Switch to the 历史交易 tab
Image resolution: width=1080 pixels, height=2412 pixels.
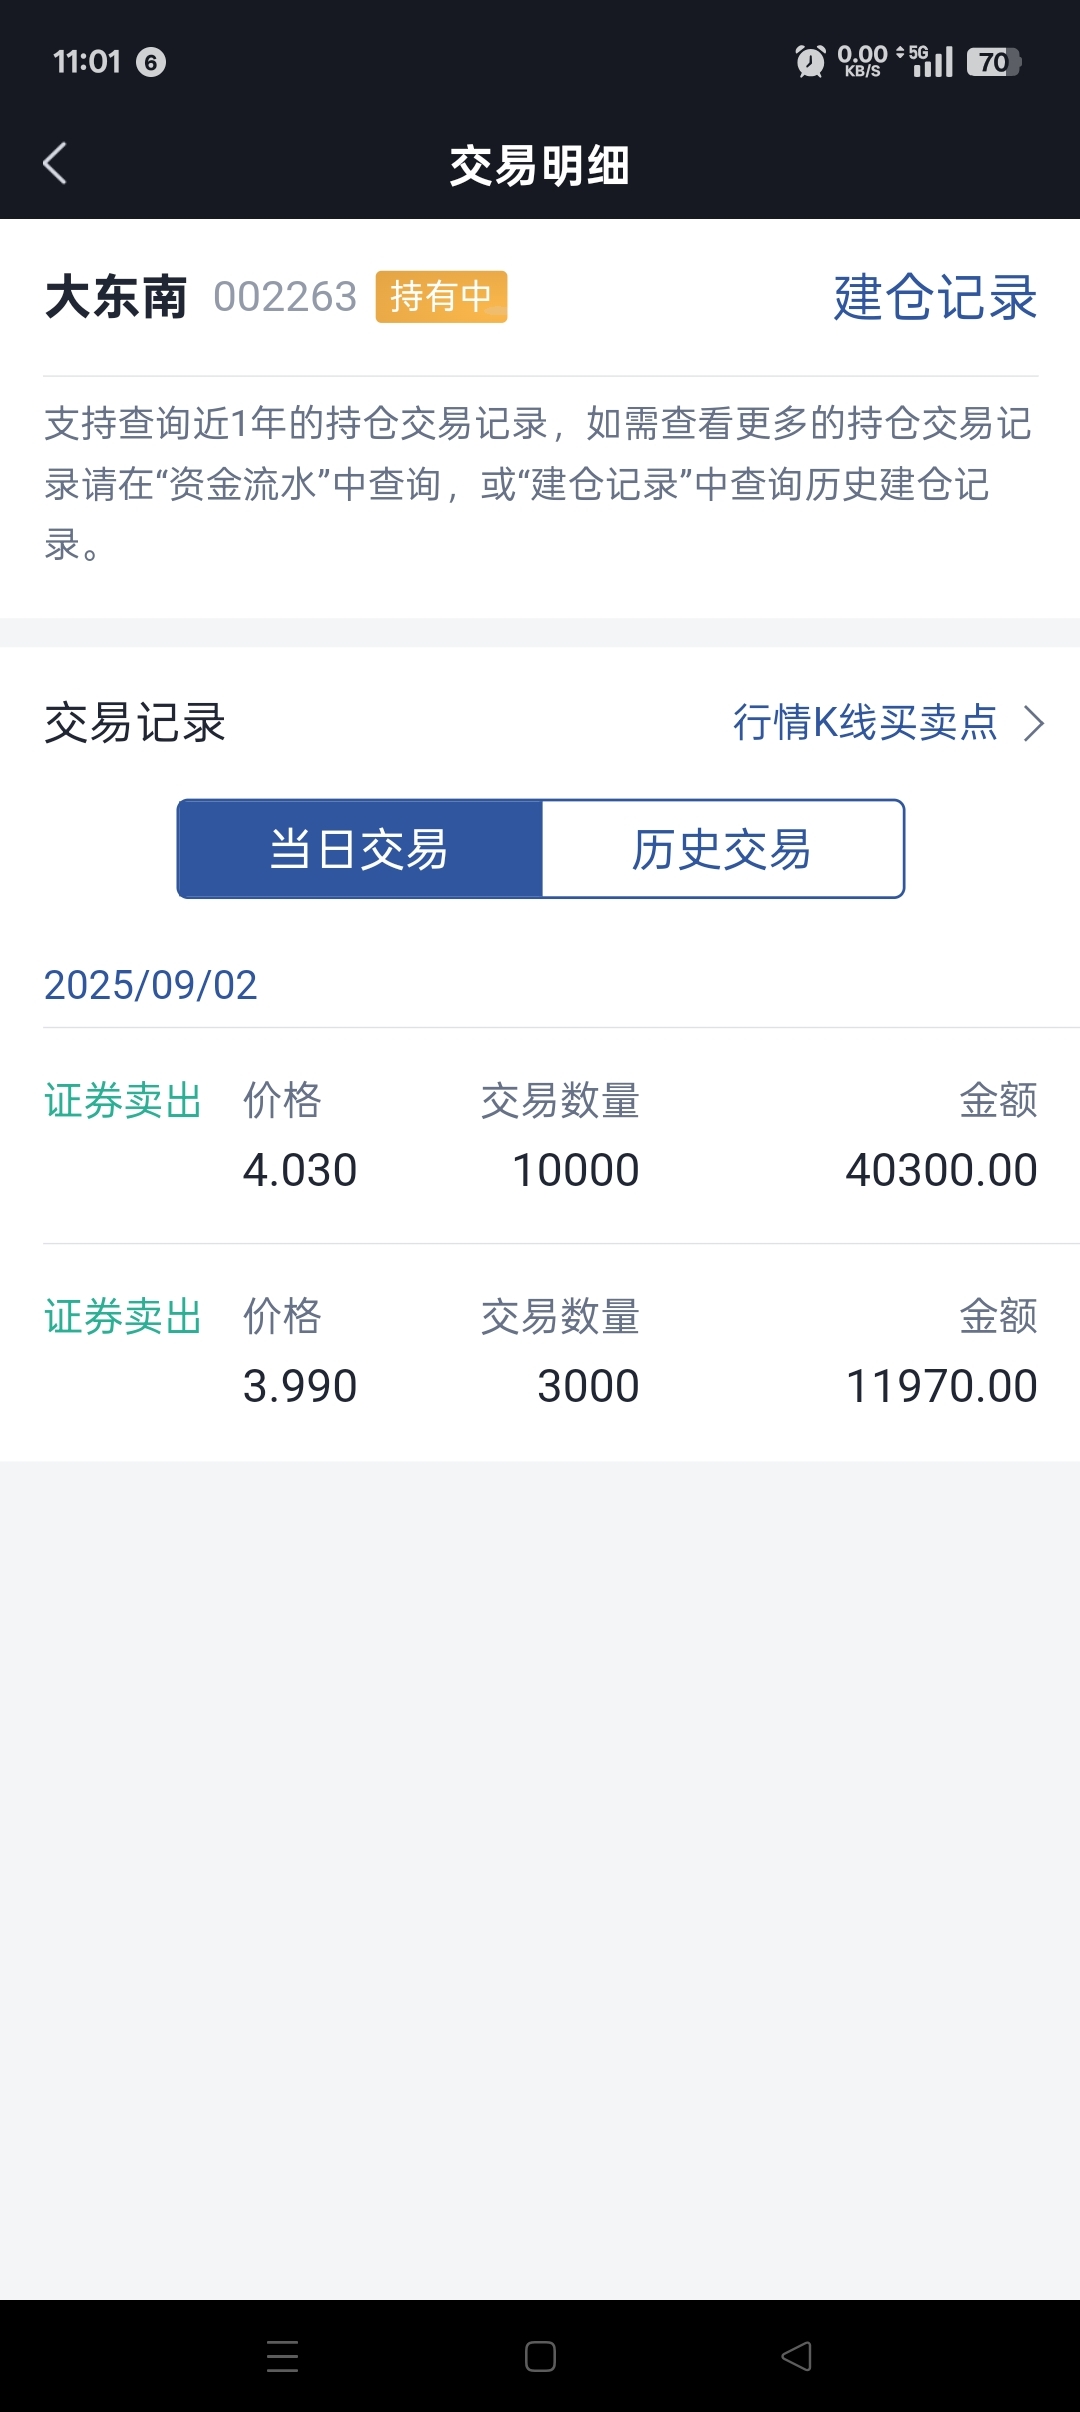click(x=723, y=849)
